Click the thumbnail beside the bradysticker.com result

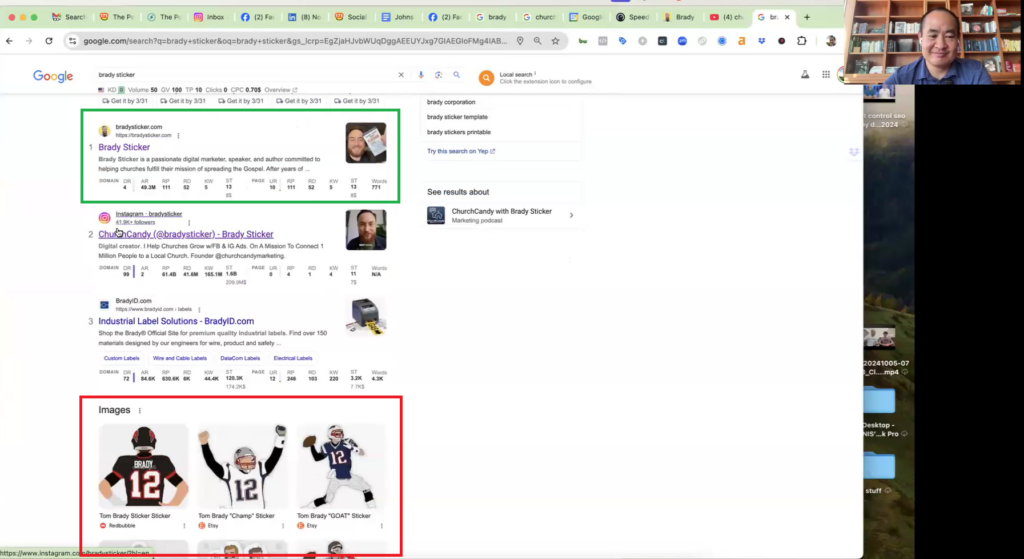click(x=366, y=143)
